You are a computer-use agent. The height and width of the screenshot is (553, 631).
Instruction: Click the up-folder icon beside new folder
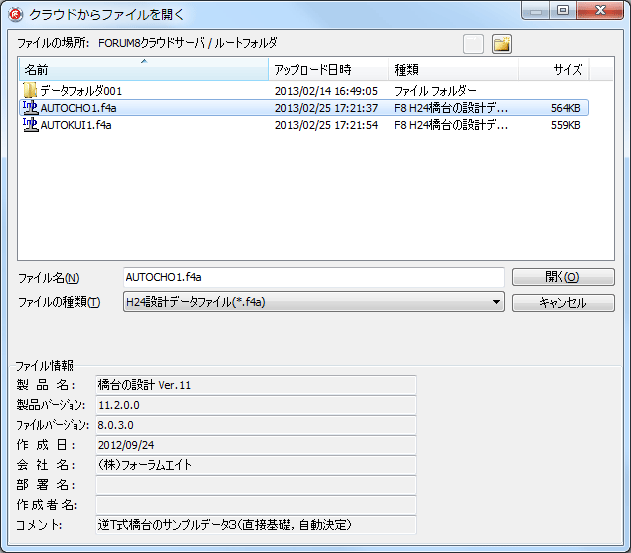[473, 44]
